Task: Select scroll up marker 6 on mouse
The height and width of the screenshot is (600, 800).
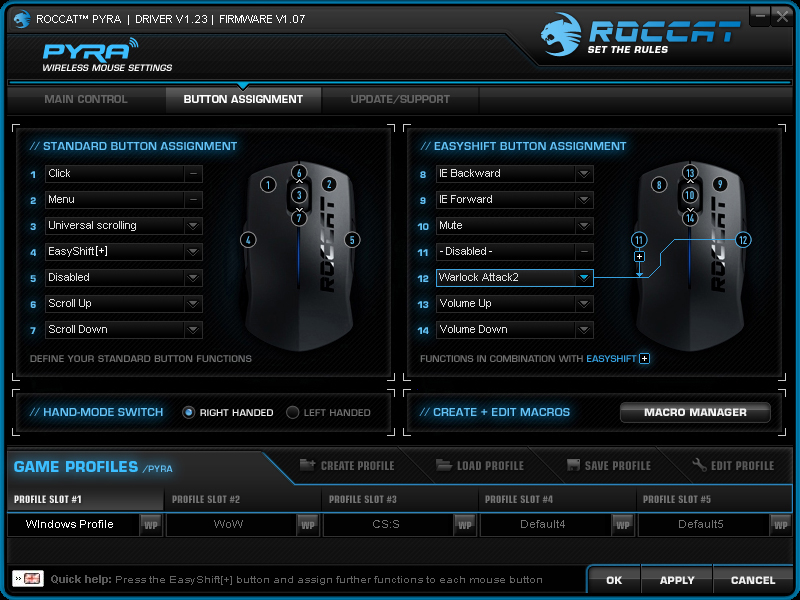Action: (x=299, y=172)
